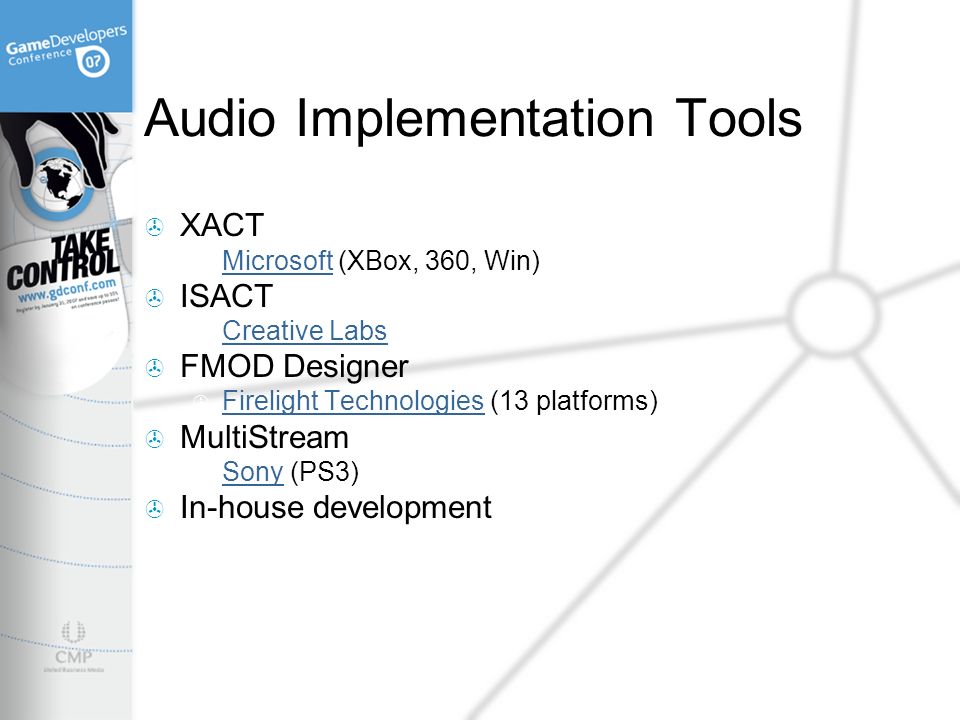Click the Game Developers Conference 07 logo
The height and width of the screenshot is (720, 960).
[66, 53]
